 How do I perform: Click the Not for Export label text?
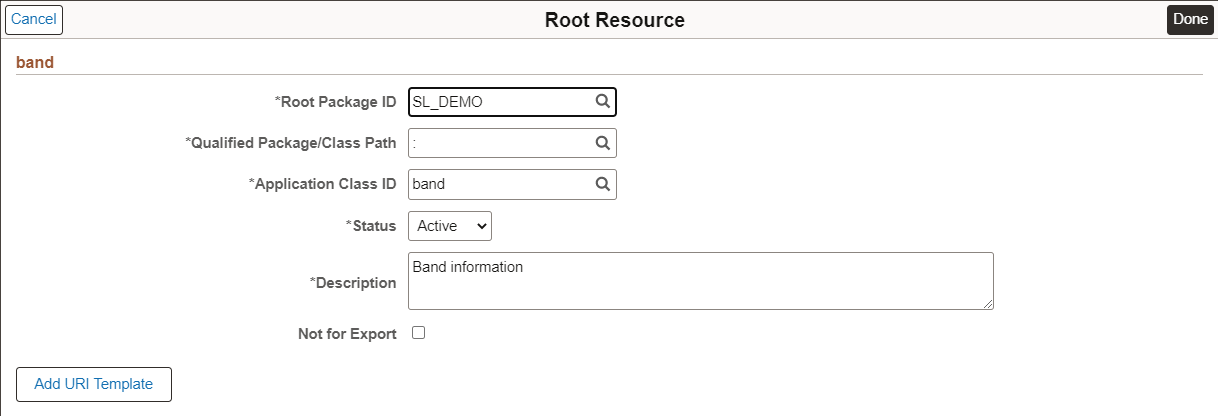tap(347, 334)
